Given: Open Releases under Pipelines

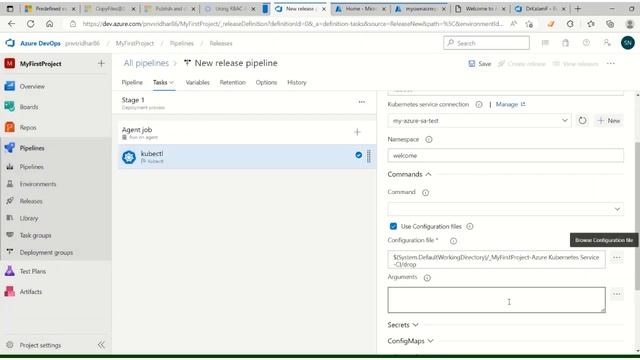Looking at the screenshot, I should (x=31, y=201).
